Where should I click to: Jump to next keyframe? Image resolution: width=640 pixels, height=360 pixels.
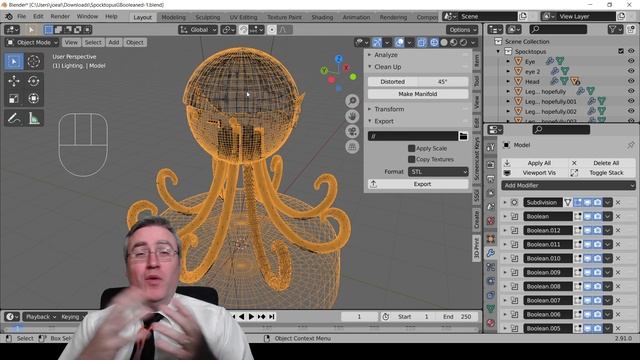pyautogui.click(x=262, y=316)
